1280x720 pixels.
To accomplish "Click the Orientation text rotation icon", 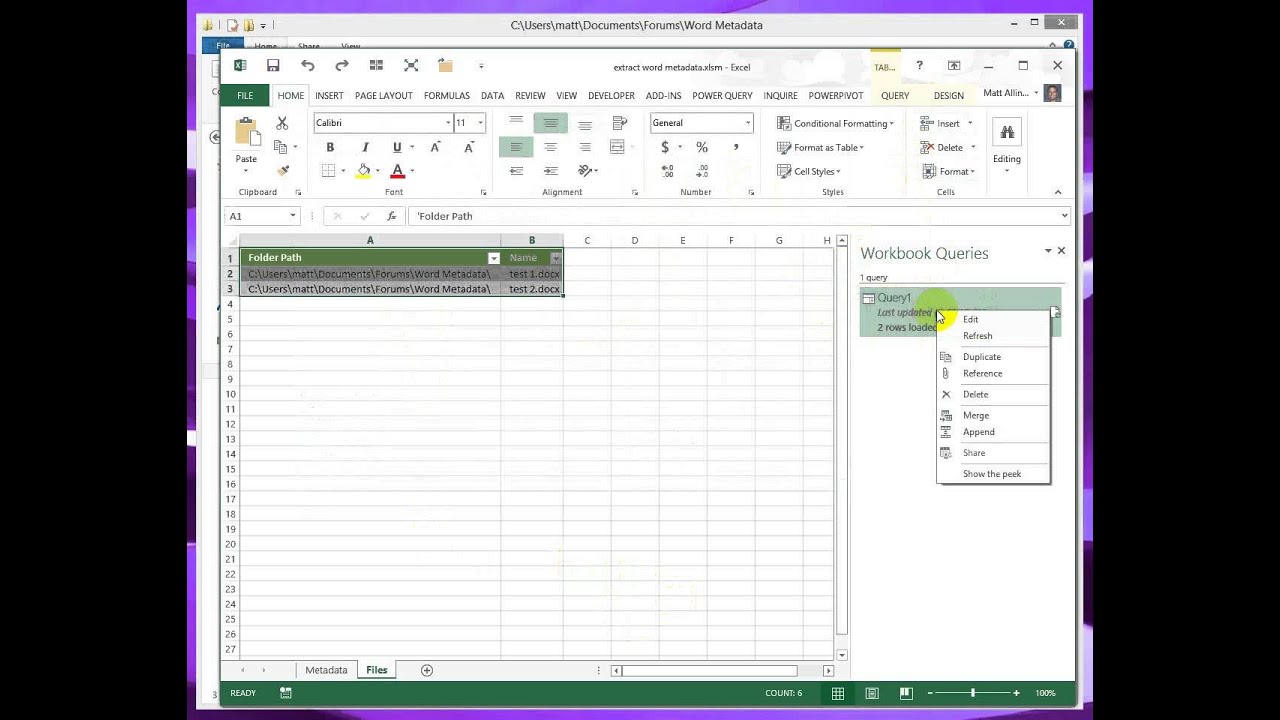I will click(585, 171).
